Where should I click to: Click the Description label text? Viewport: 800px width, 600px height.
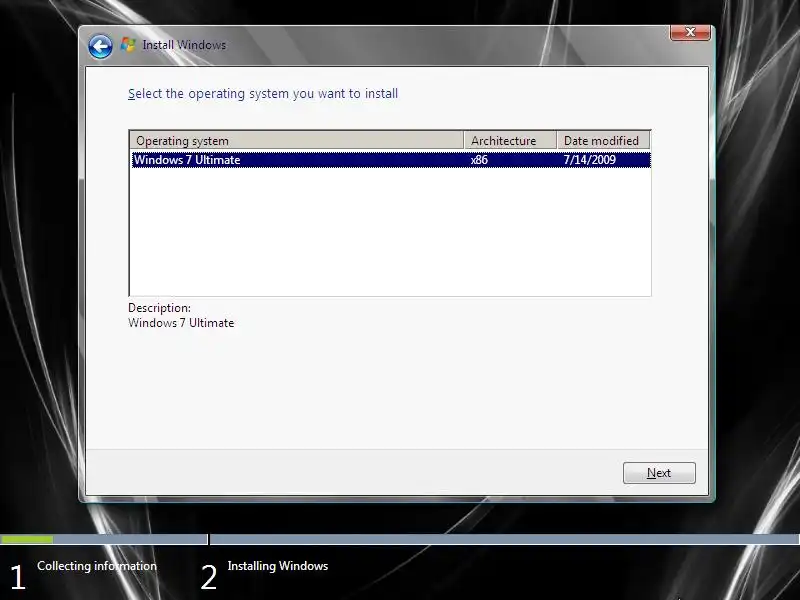click(x=159, y=308)
